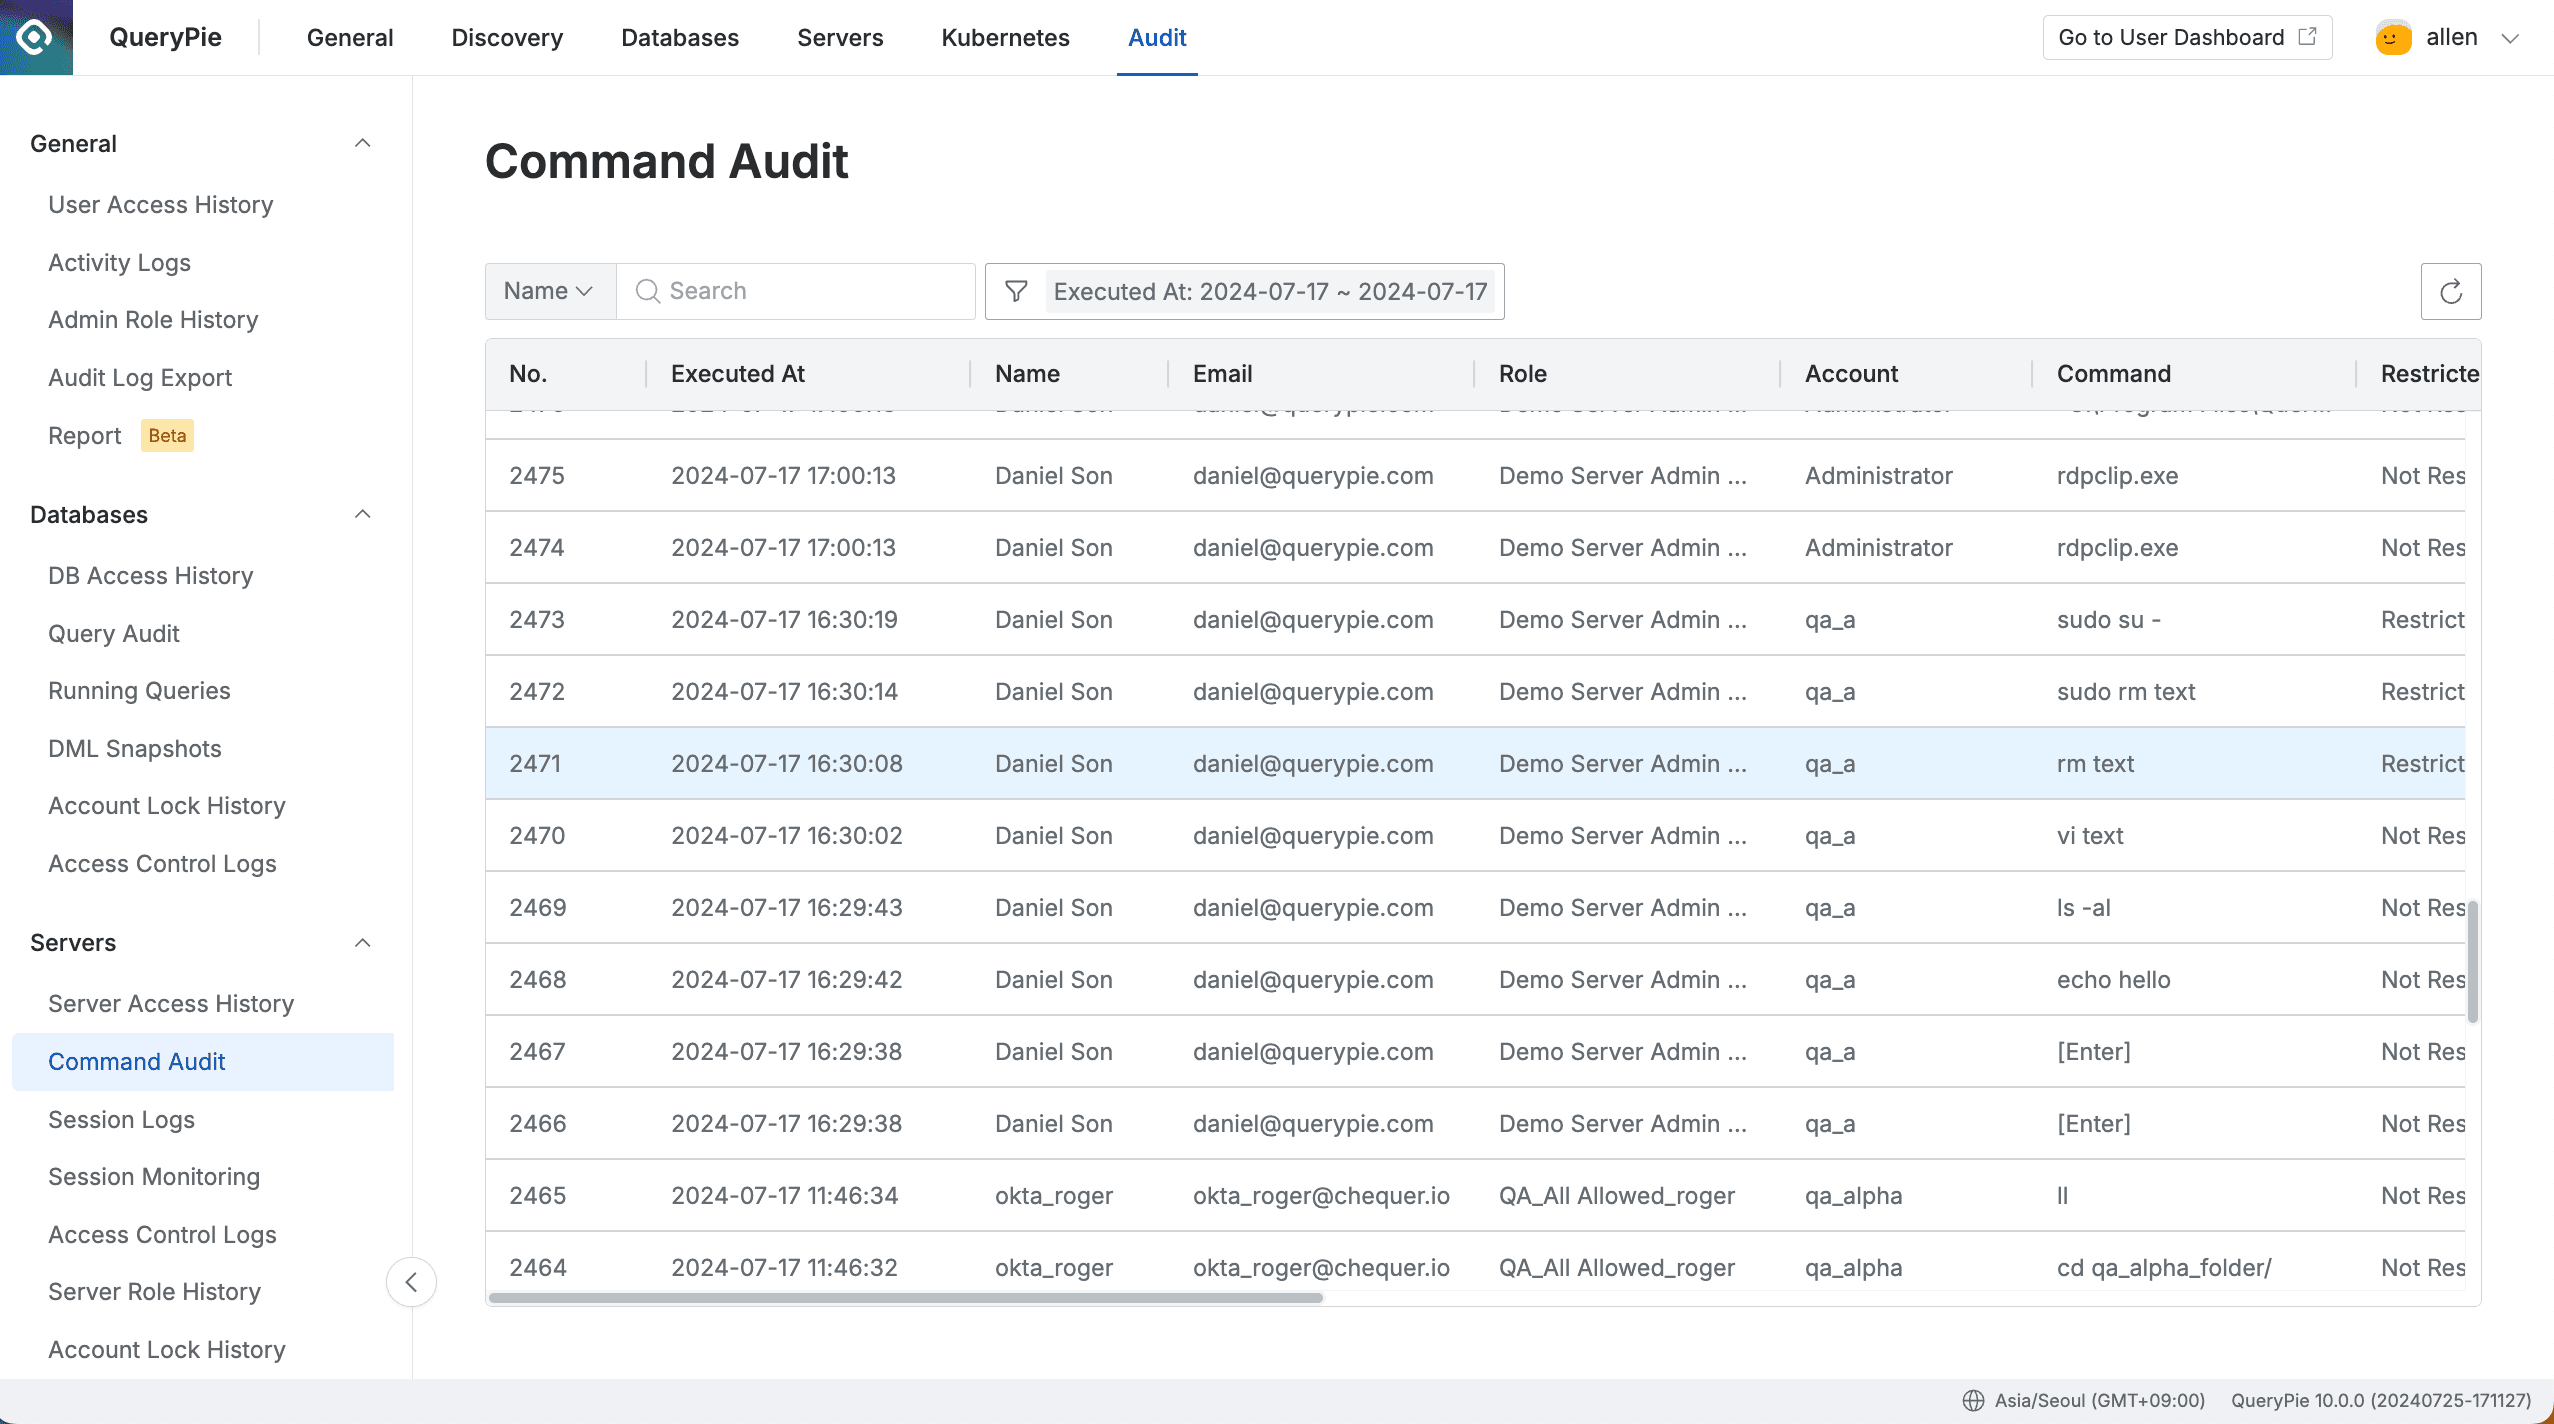Image resolution: width=2554 pixels, height=1424 pixels.
Task: Click the Report Beta badge
Action: tap(166, 435)
